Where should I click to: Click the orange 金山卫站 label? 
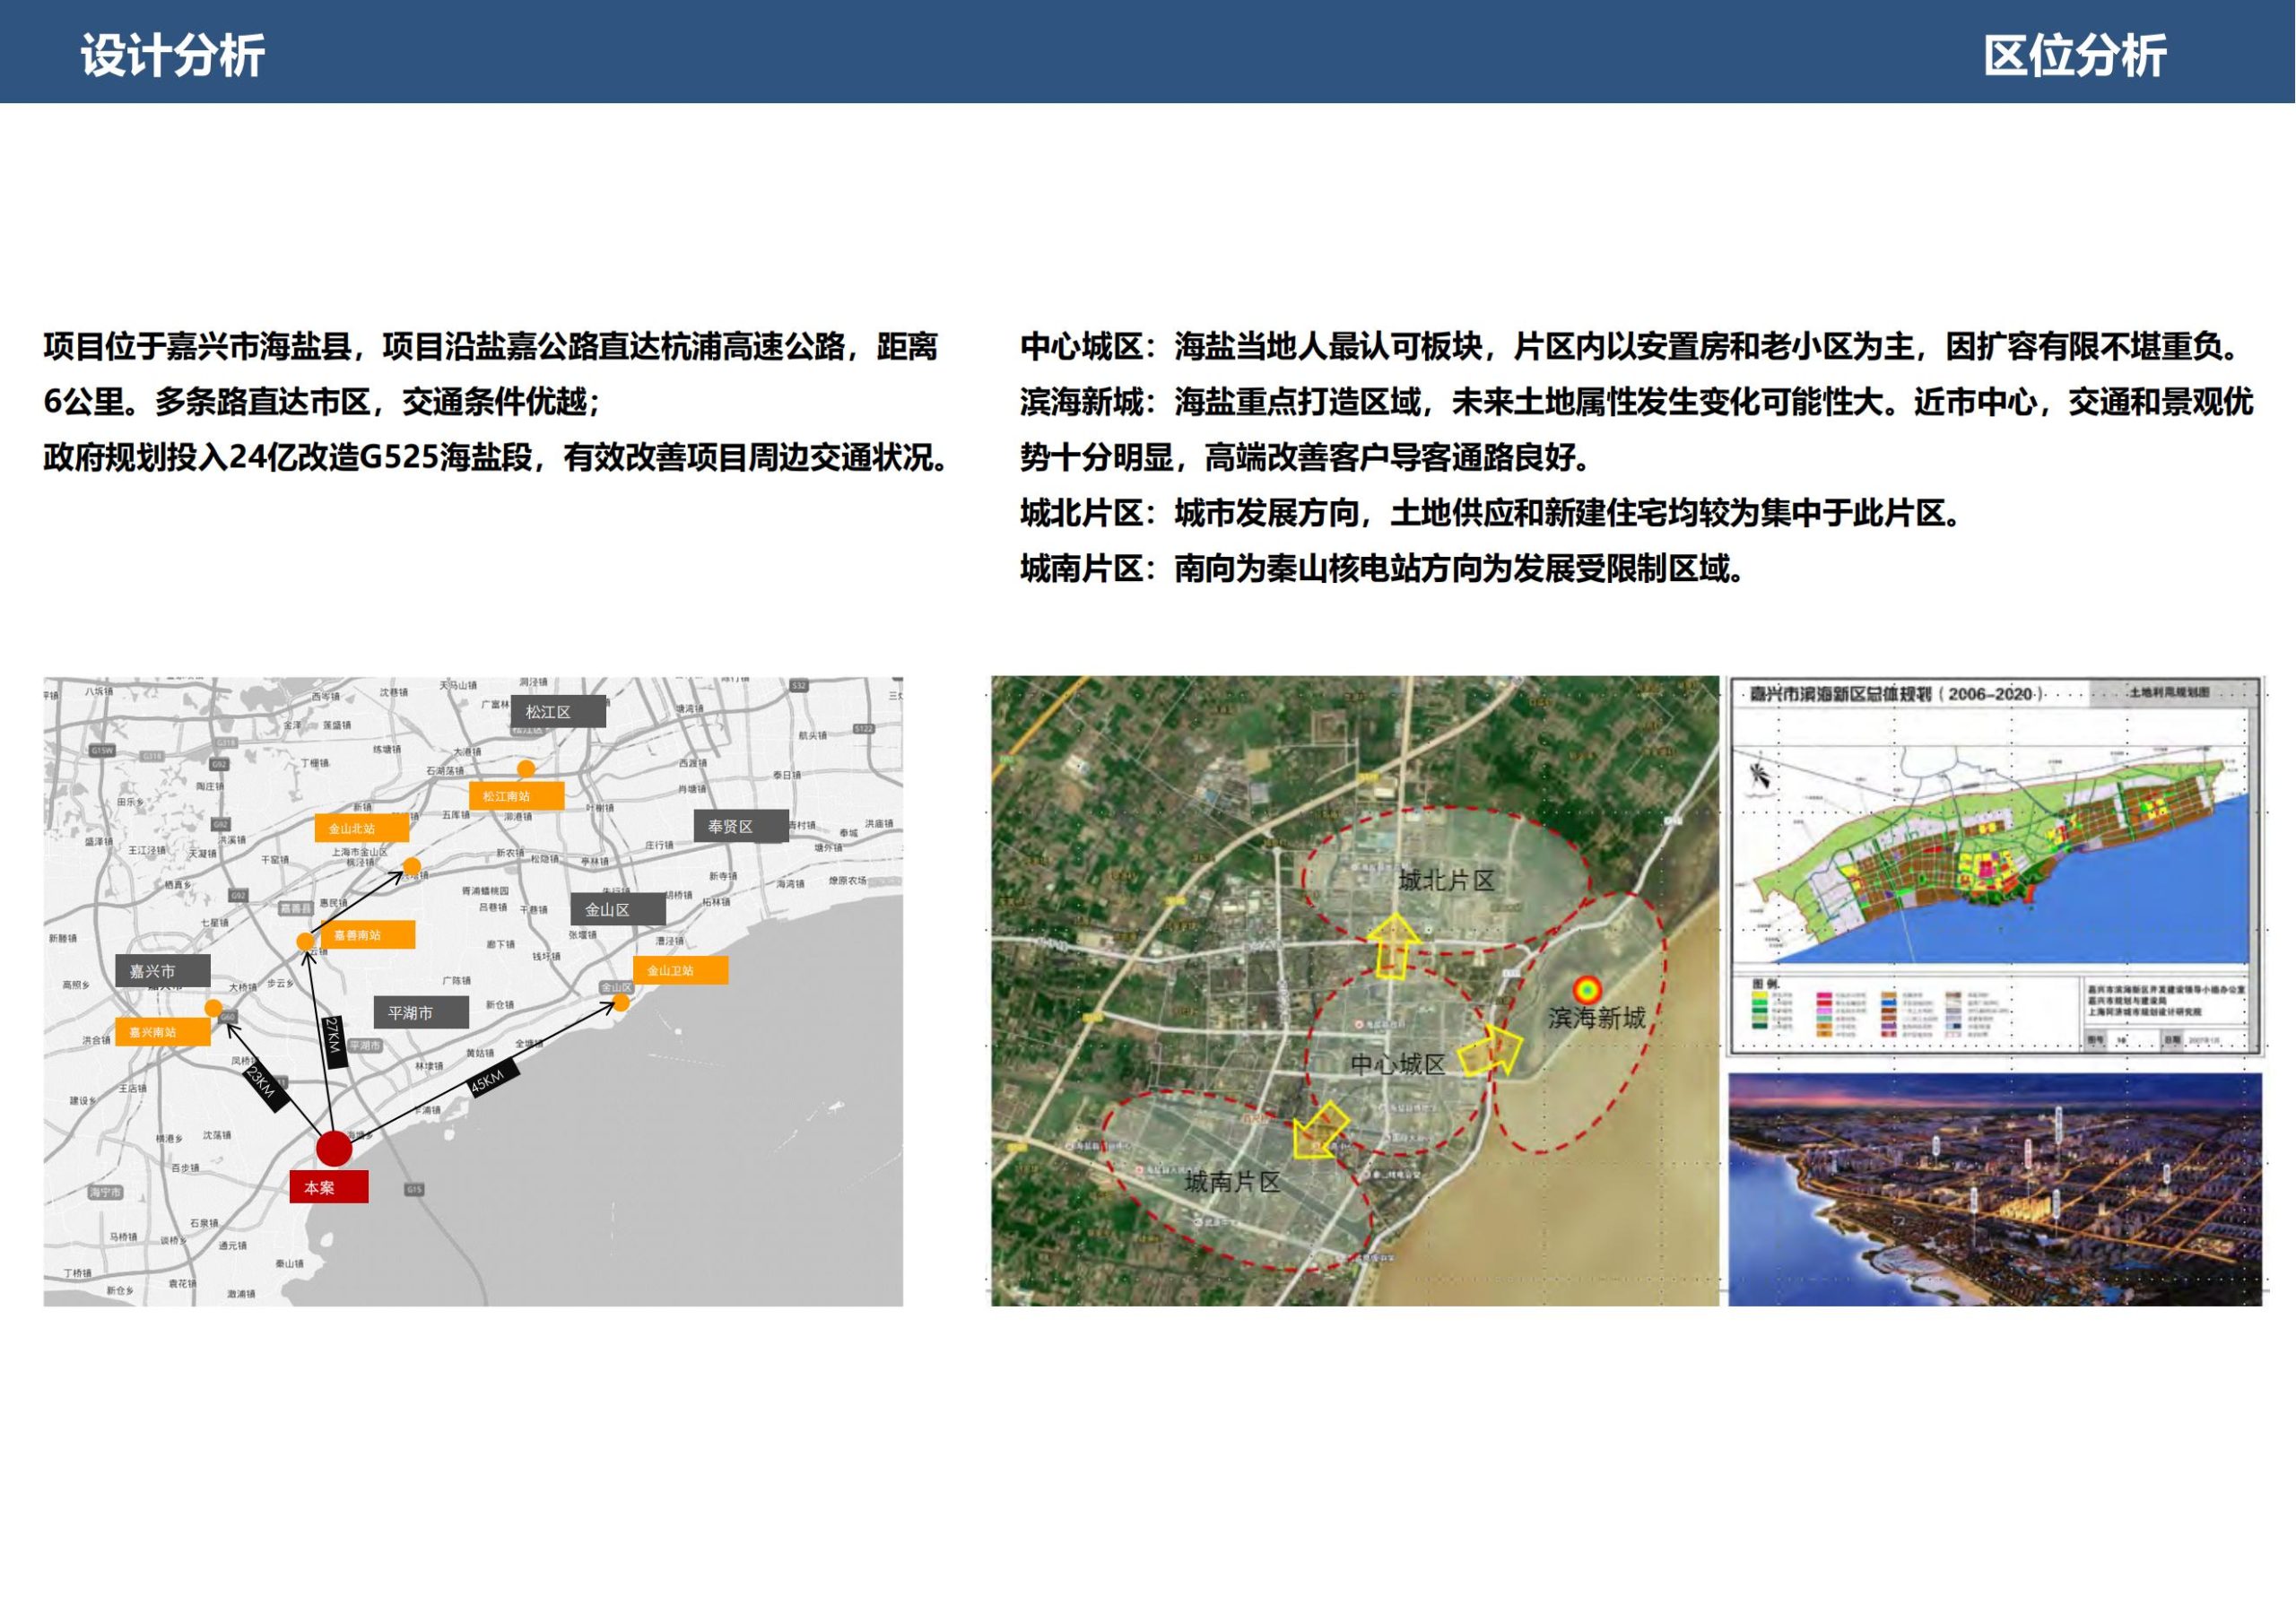pyautogui.click(x=680, y=970)
